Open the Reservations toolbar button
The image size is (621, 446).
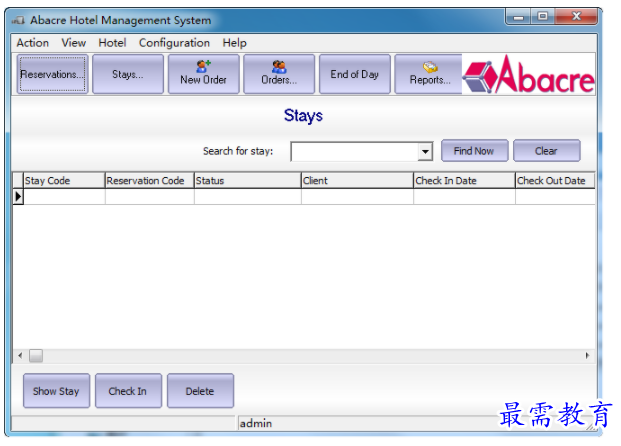(x=52, y=74)
